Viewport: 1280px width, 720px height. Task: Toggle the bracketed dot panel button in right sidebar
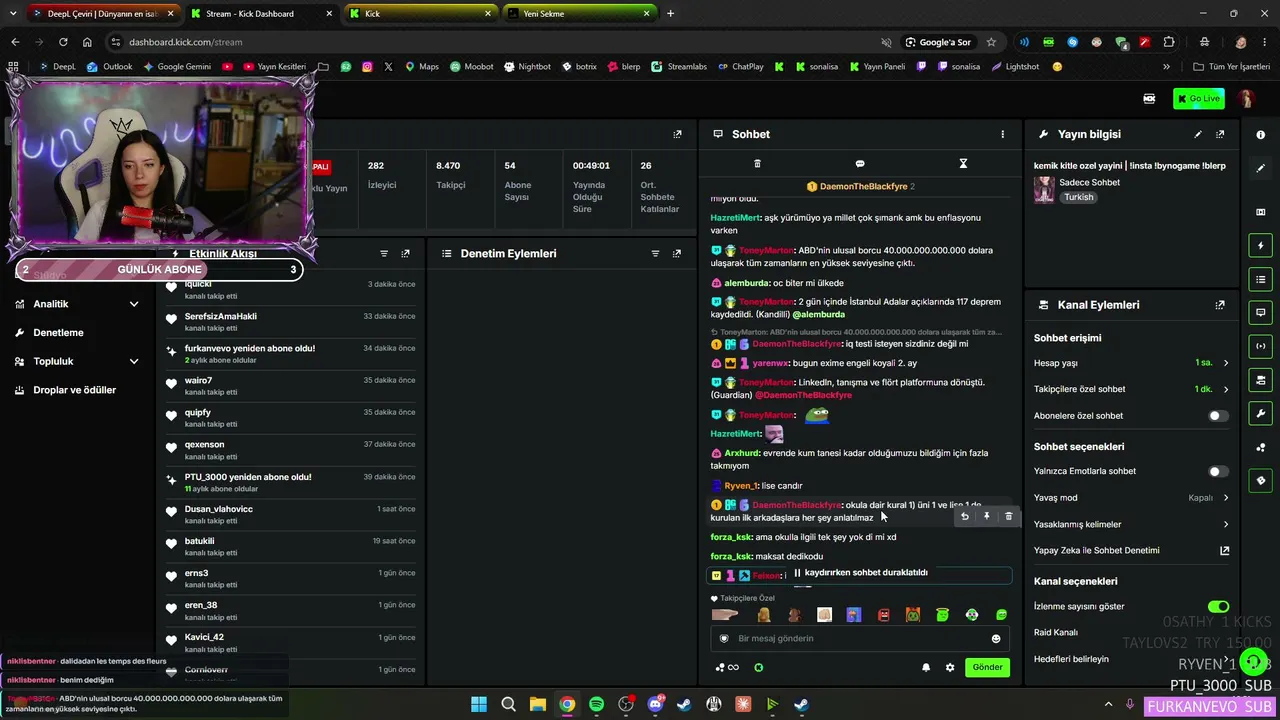(1260, 346)
